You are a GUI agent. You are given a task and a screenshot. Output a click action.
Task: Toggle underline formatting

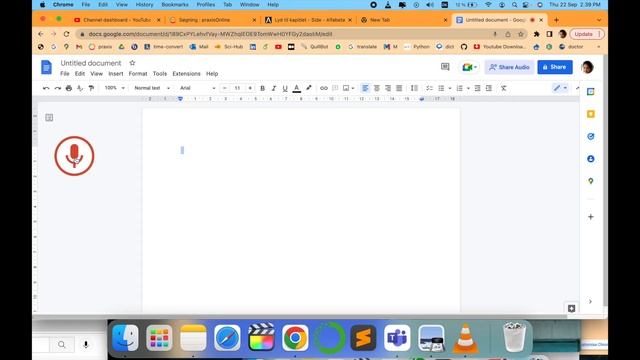tap(285, 88)
